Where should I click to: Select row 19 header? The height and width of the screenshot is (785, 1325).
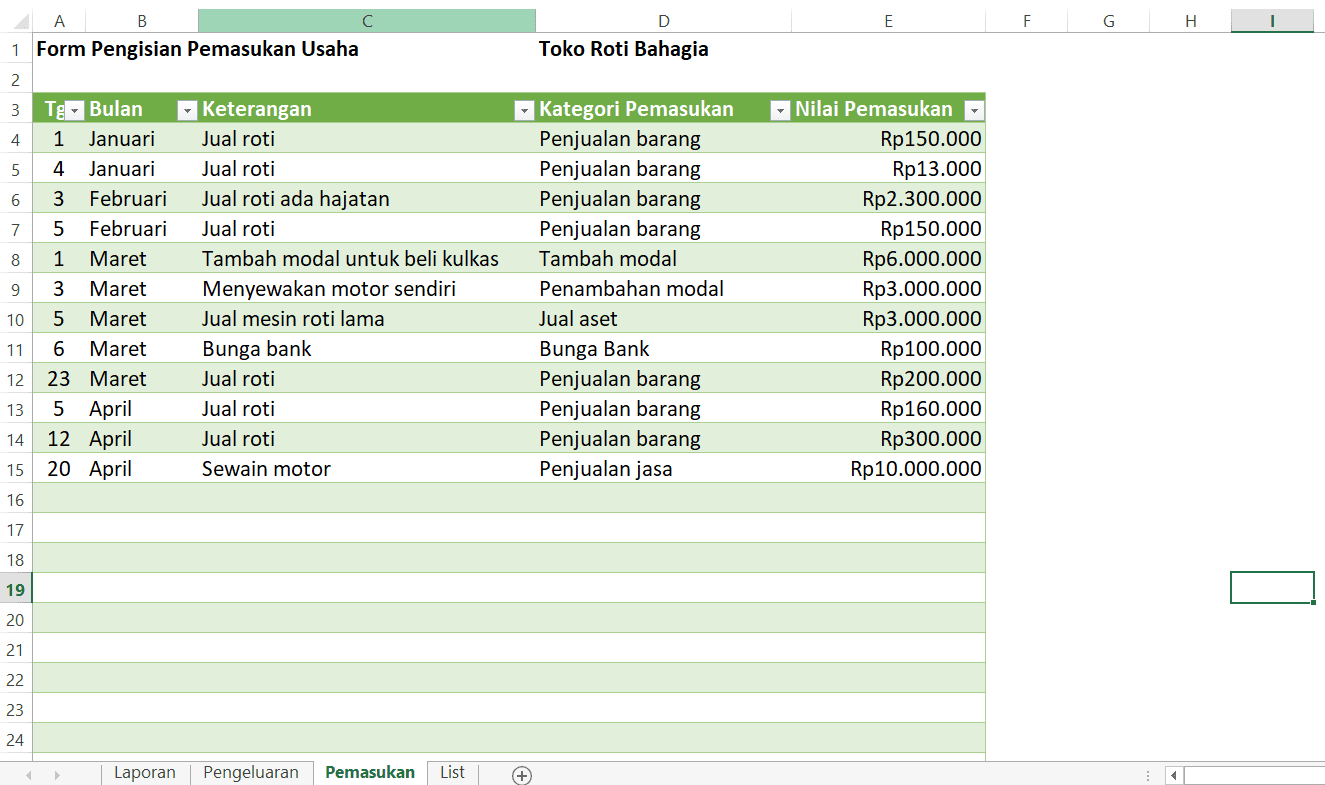(16, 589)
